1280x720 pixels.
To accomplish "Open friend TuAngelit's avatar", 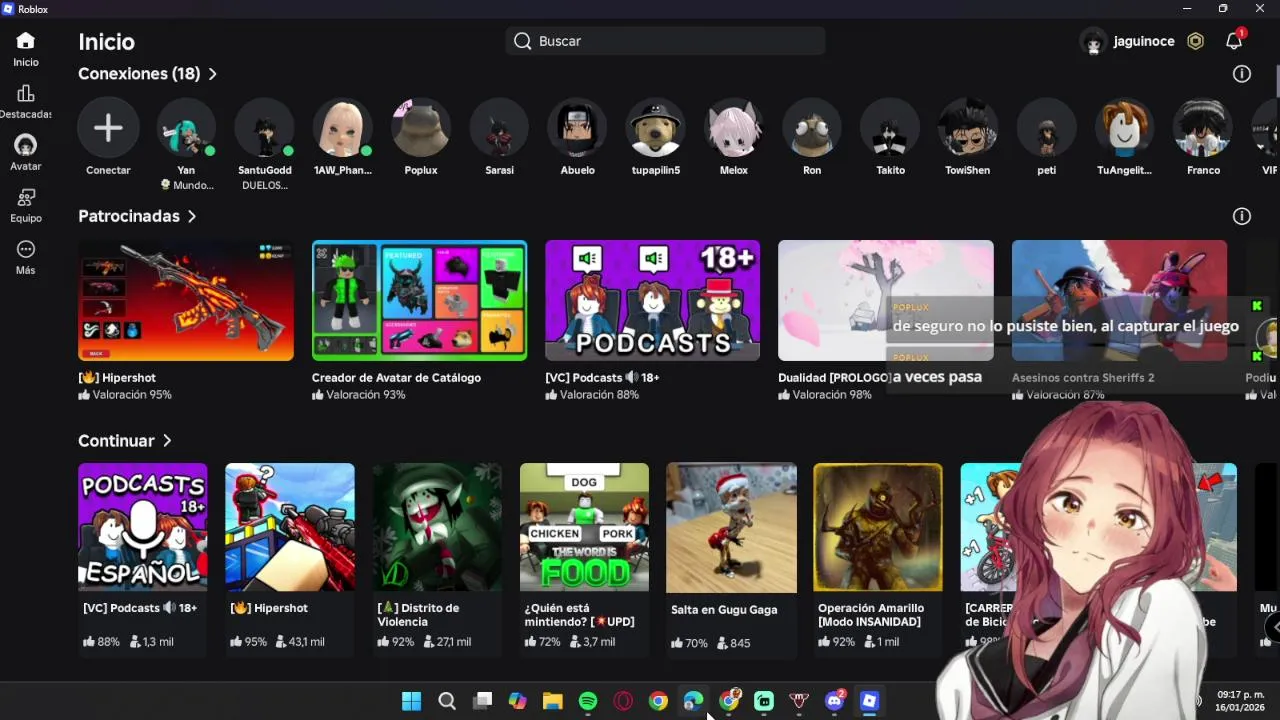I will [x=1125, y=127].
